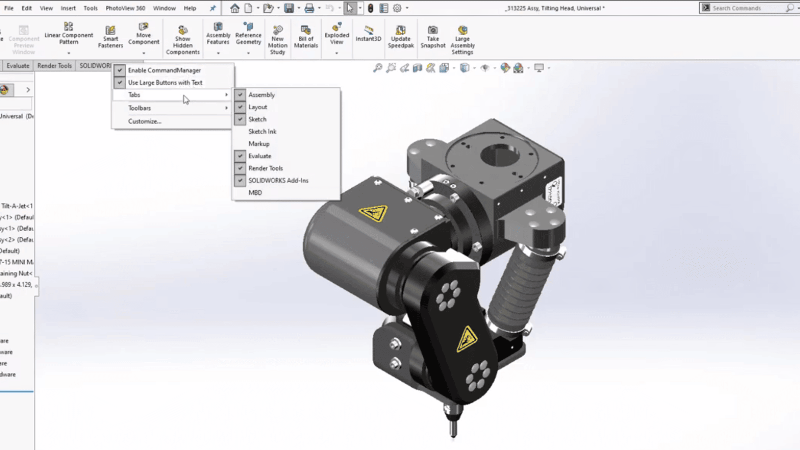Click the Smart Fasteners tool
This screenshot has width=800, height=450.
point(110,34)
